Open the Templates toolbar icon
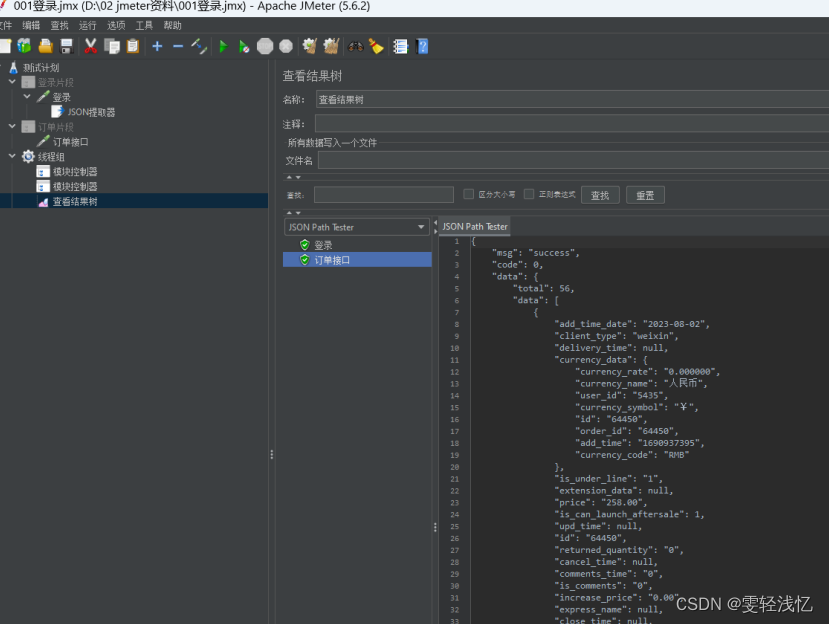This screenshot has width=829, height=624. click(x=24, y=47)
